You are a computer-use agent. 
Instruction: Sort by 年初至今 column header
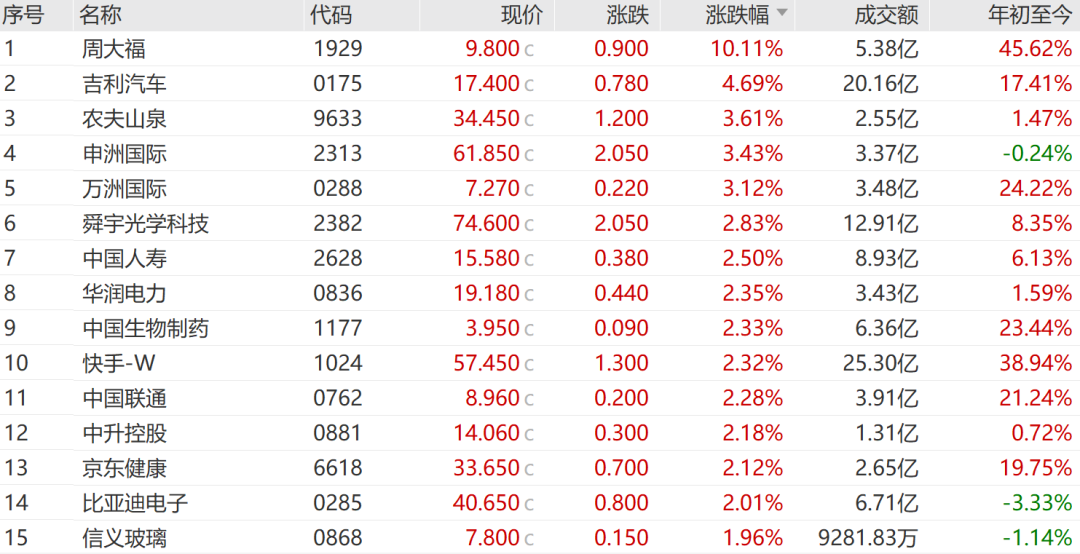pos(1030,15)
